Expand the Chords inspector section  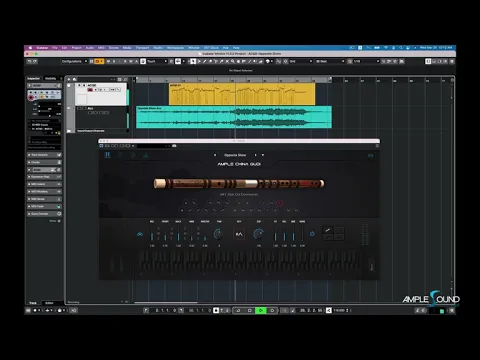44,162
